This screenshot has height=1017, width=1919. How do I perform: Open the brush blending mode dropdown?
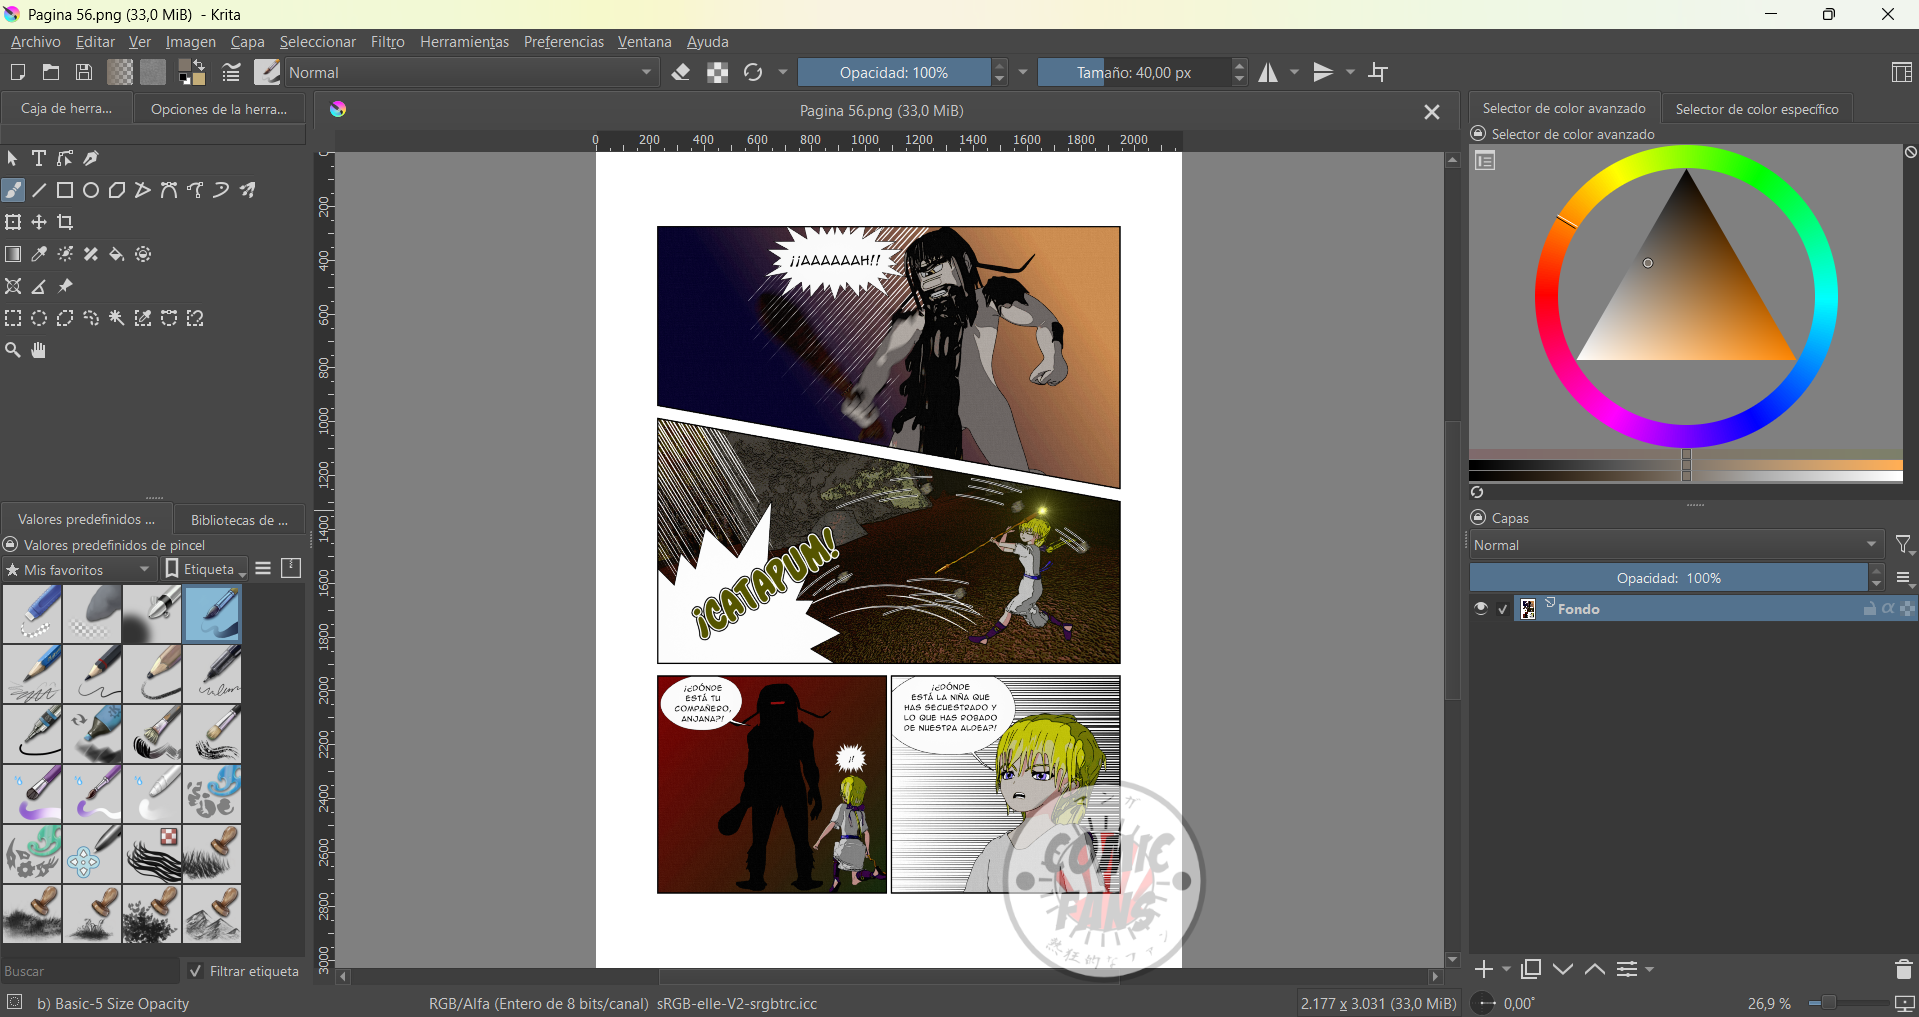[472, 72]
